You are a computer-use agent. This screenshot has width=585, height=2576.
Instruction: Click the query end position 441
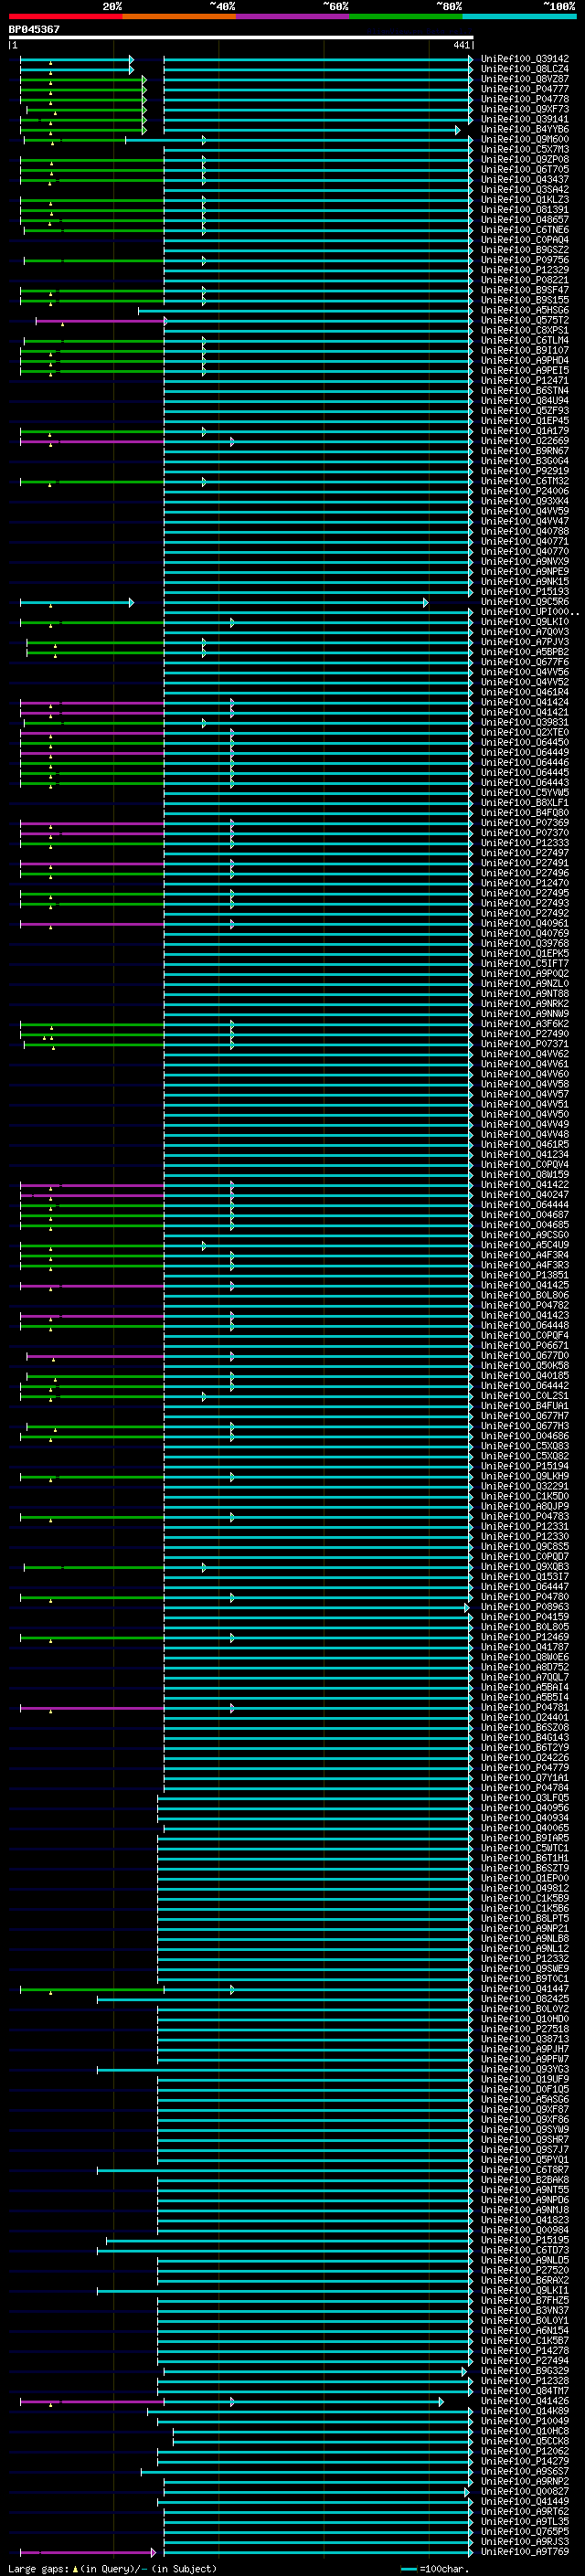click(461, 45)
